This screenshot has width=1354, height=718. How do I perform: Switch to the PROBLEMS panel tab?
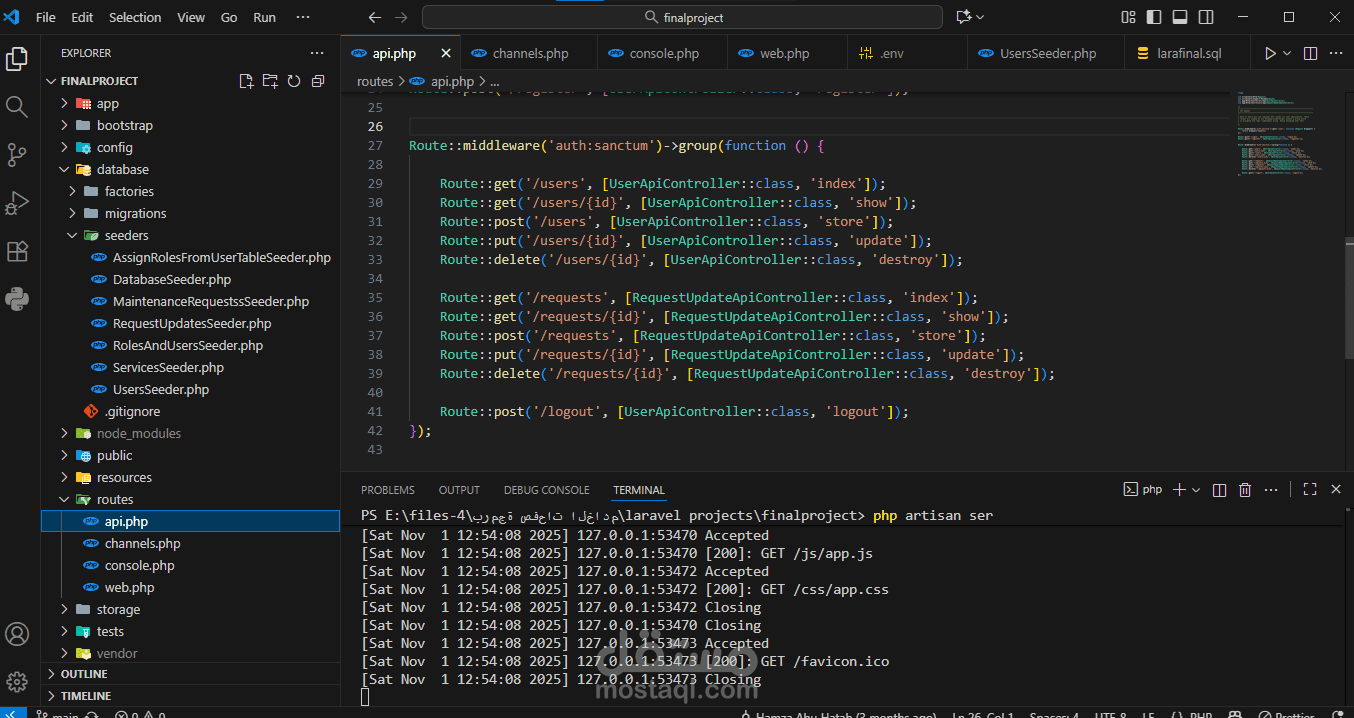(x=387, y=490)
